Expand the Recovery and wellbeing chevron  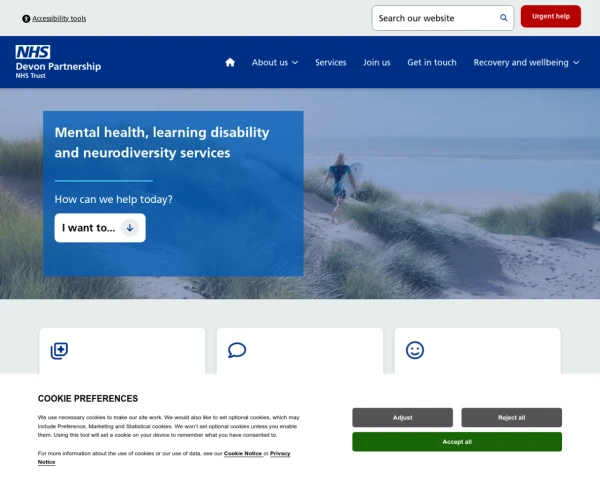pos(576,63)
